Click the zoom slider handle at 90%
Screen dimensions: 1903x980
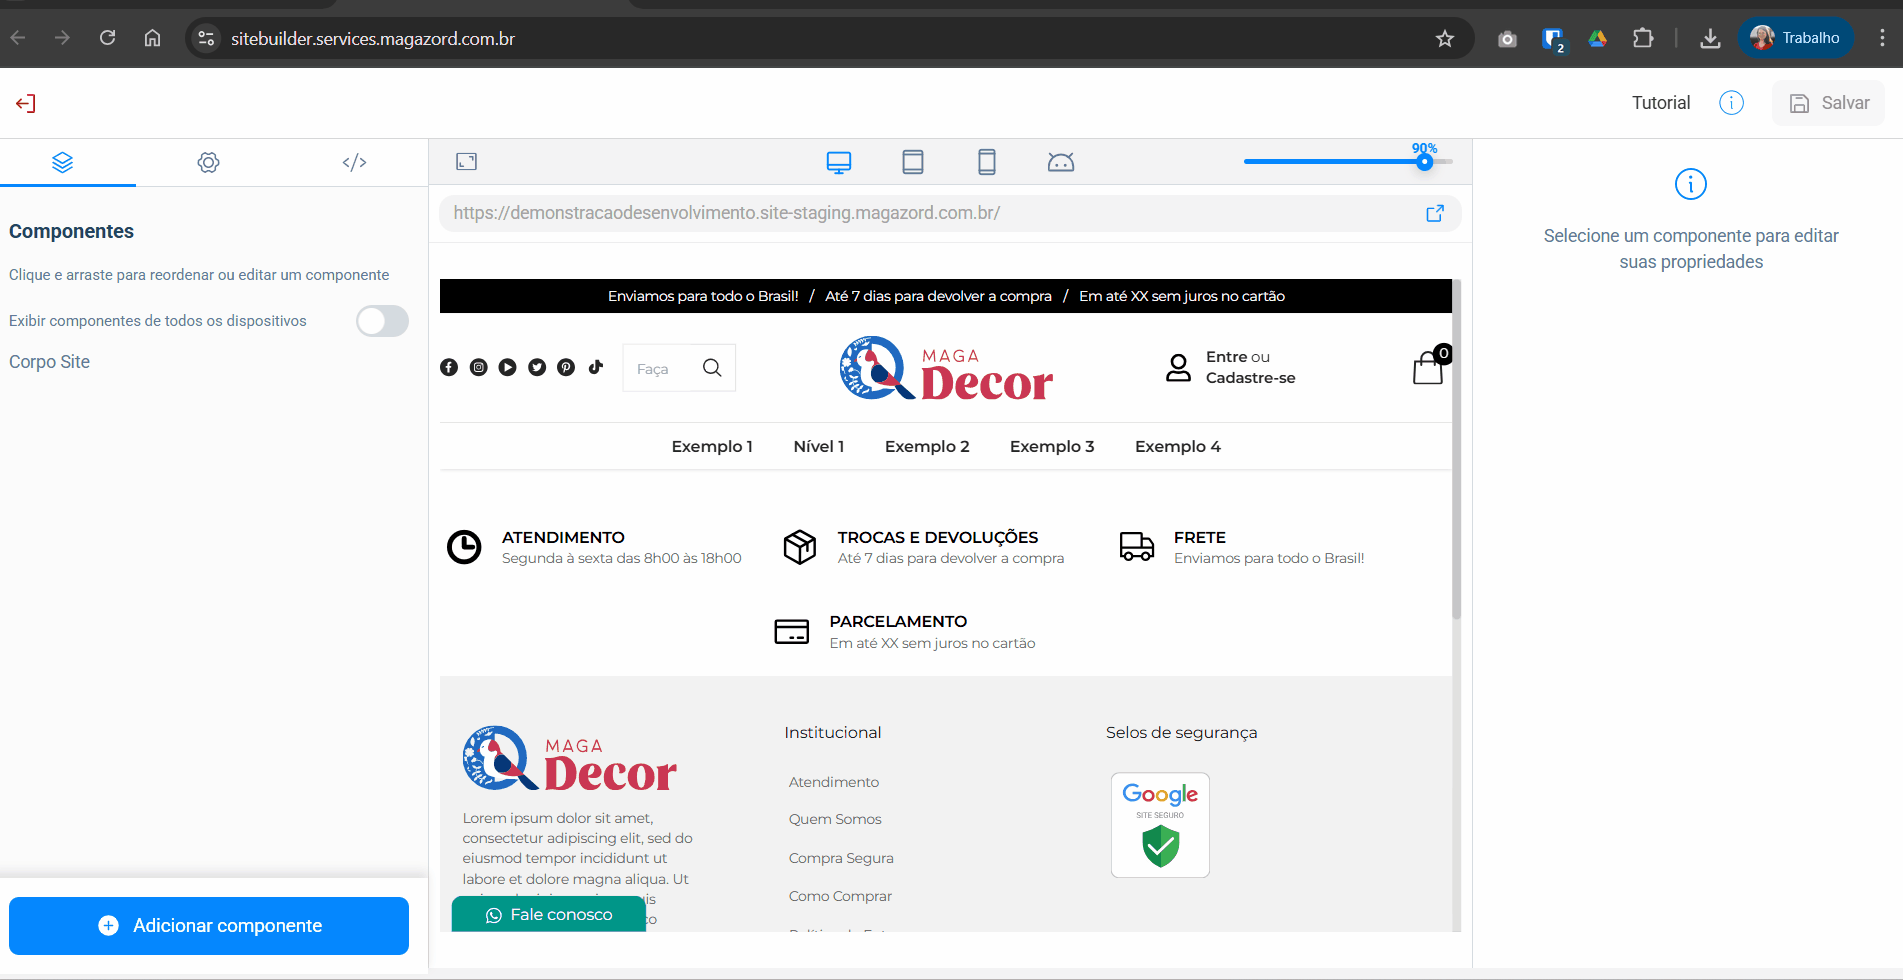[1425, 162]
